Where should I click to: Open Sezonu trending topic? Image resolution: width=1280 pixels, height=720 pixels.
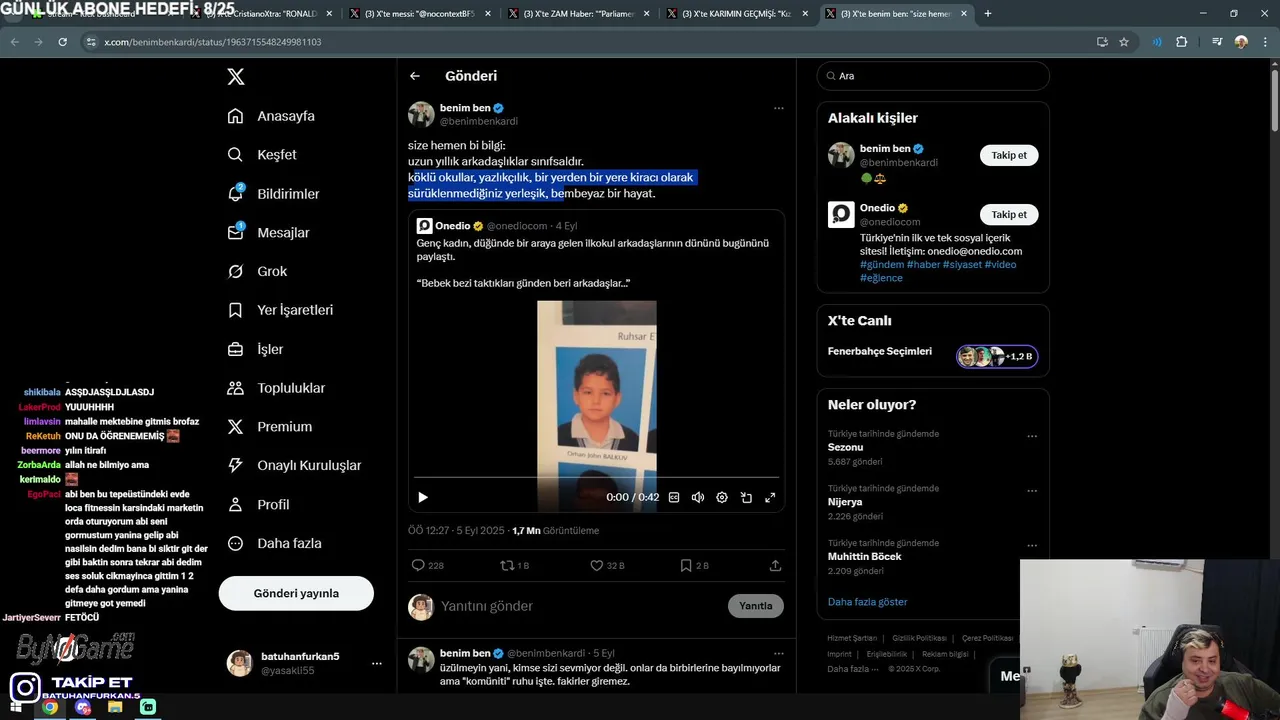[x=845, y=447]
